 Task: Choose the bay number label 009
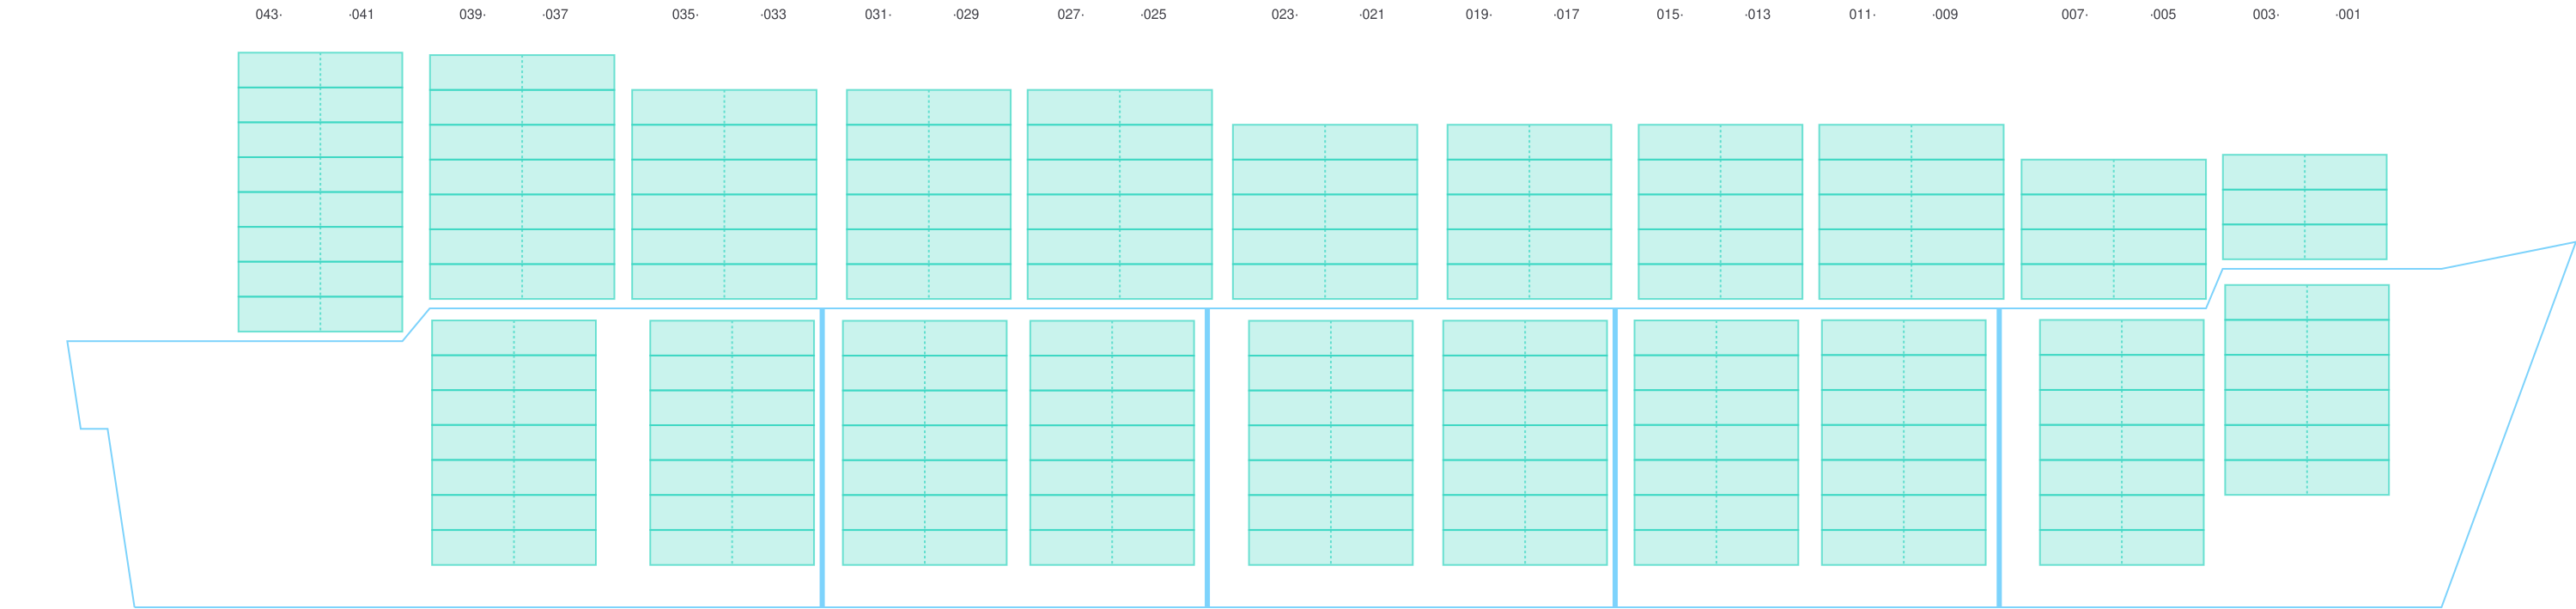[x=1946, y=15]
